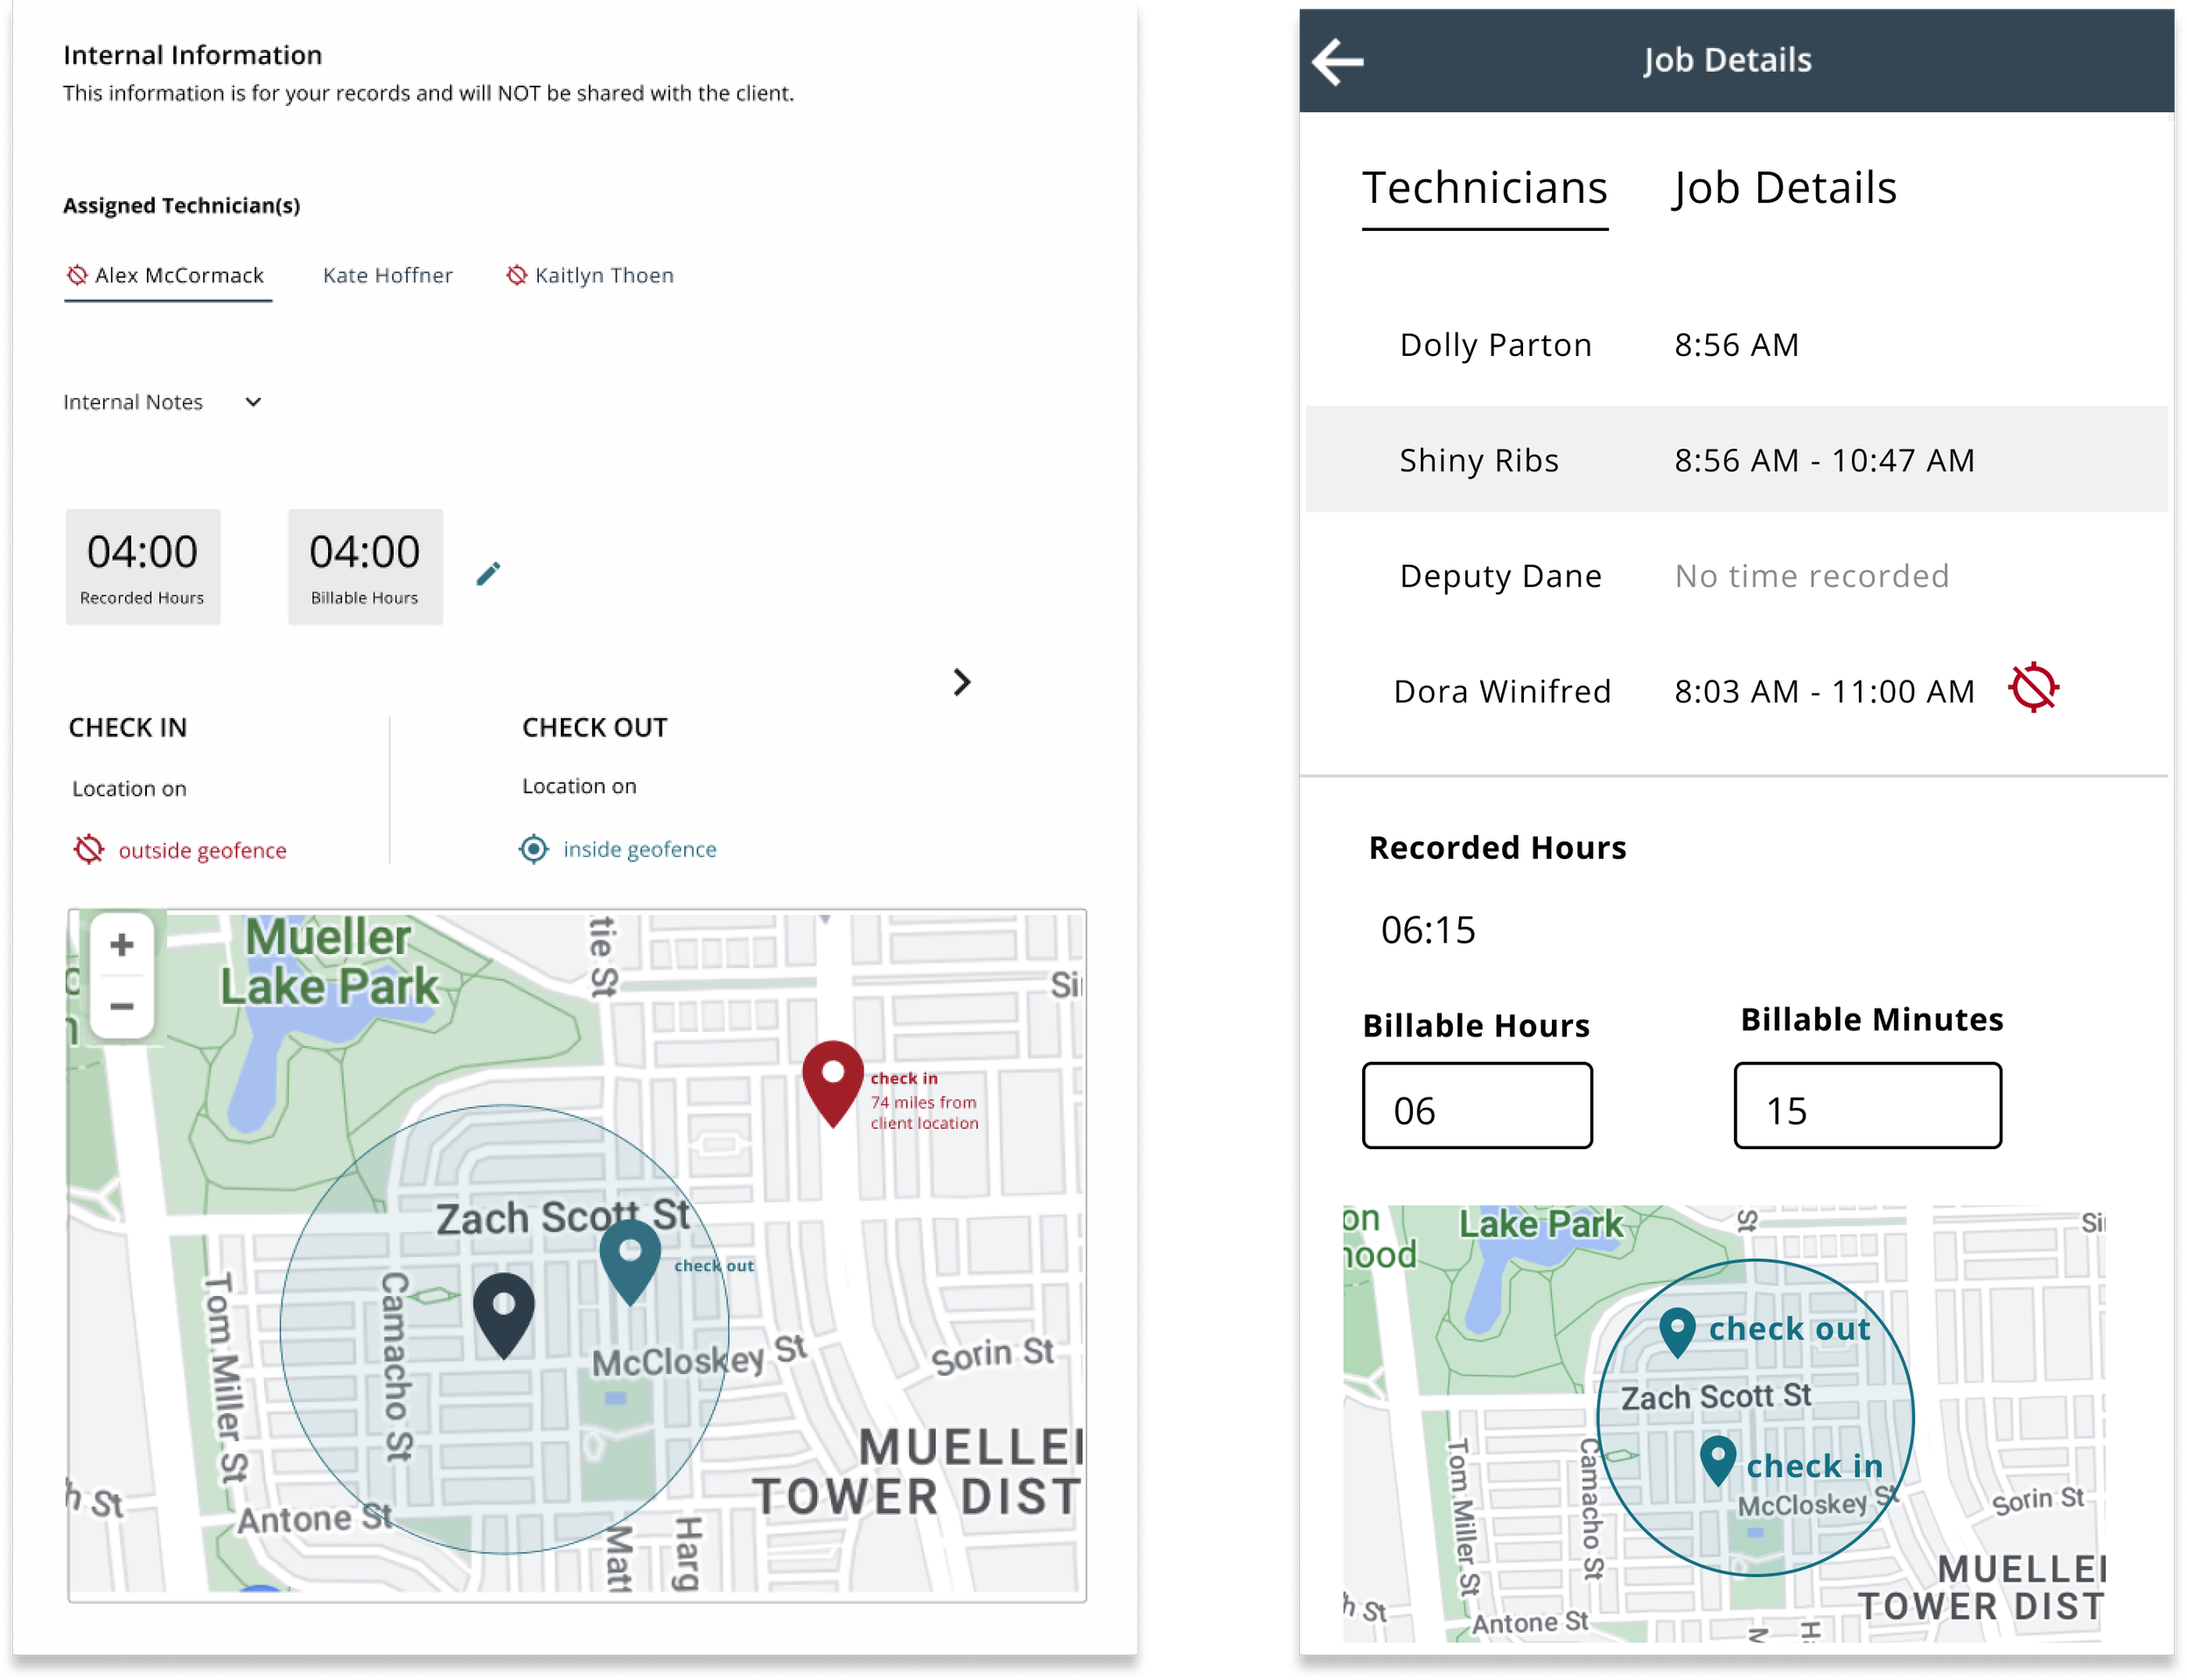Click the Billable Hours input field
This screenshot has height=1680, width=2187.
1477,1106
